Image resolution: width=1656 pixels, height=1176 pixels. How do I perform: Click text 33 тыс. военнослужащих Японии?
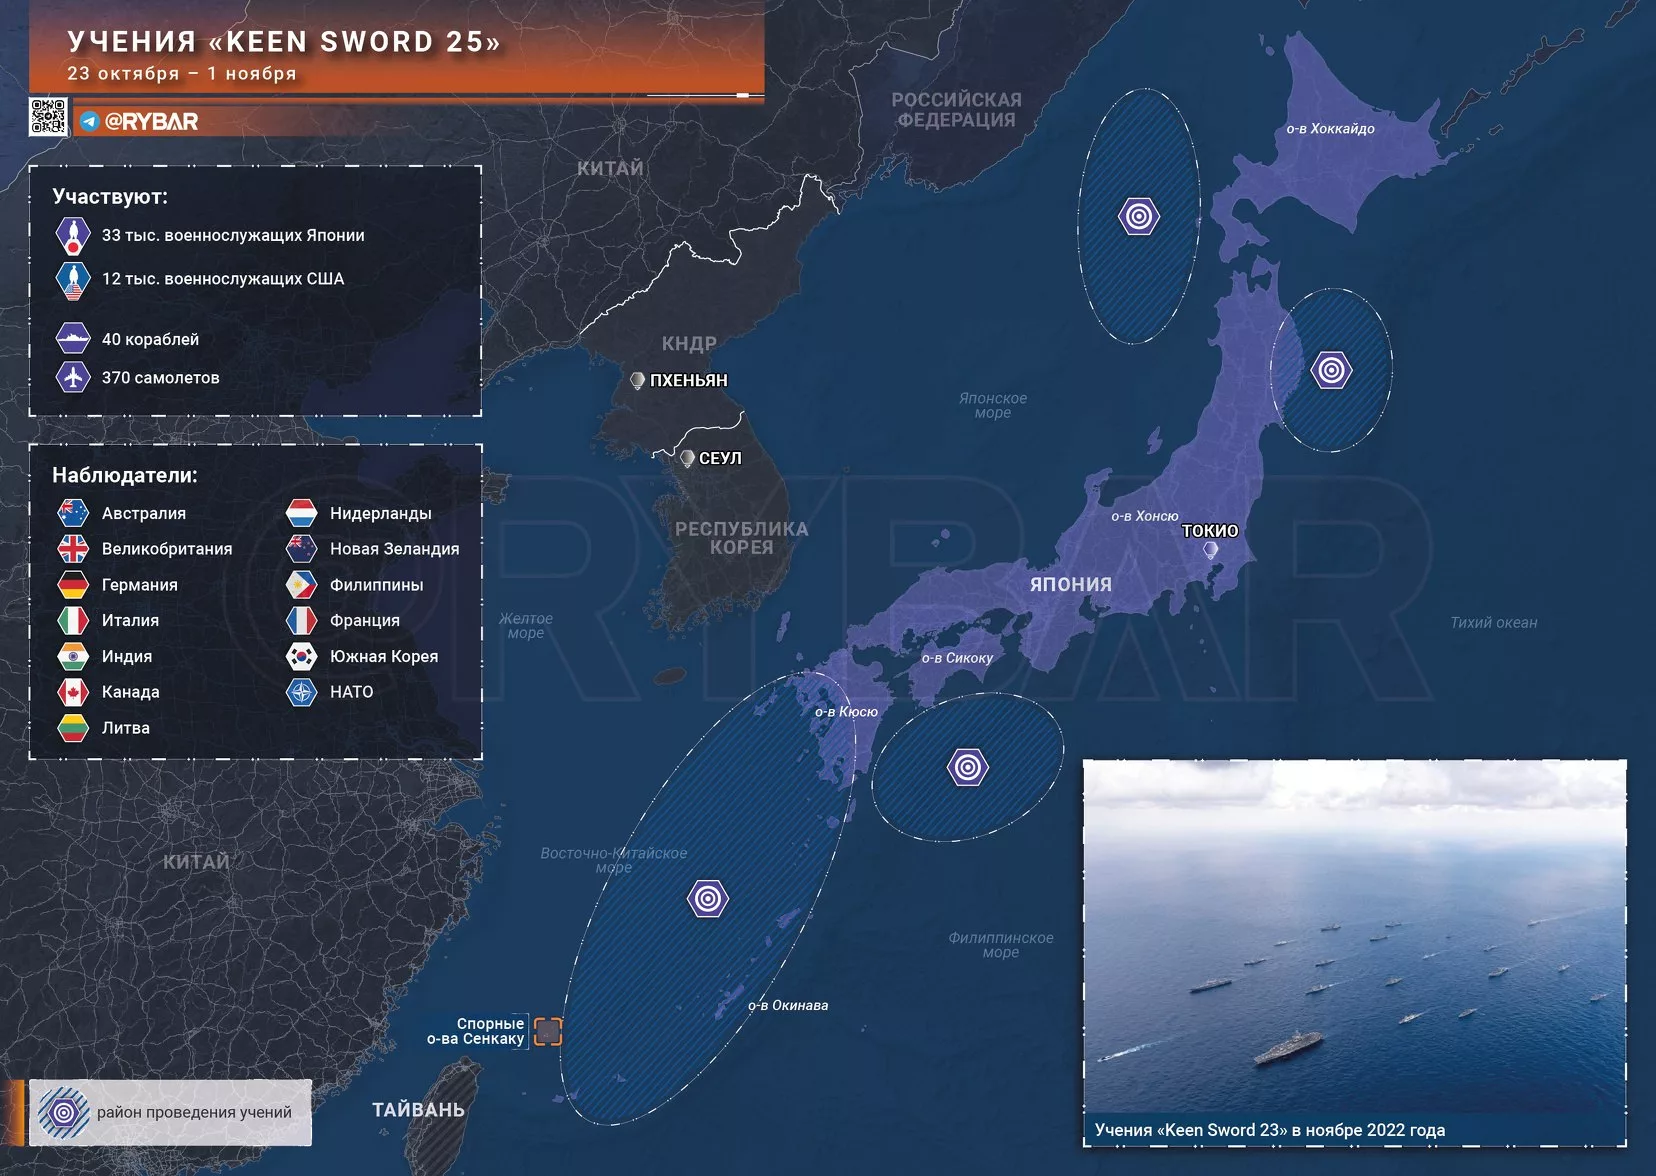point(233,236)
